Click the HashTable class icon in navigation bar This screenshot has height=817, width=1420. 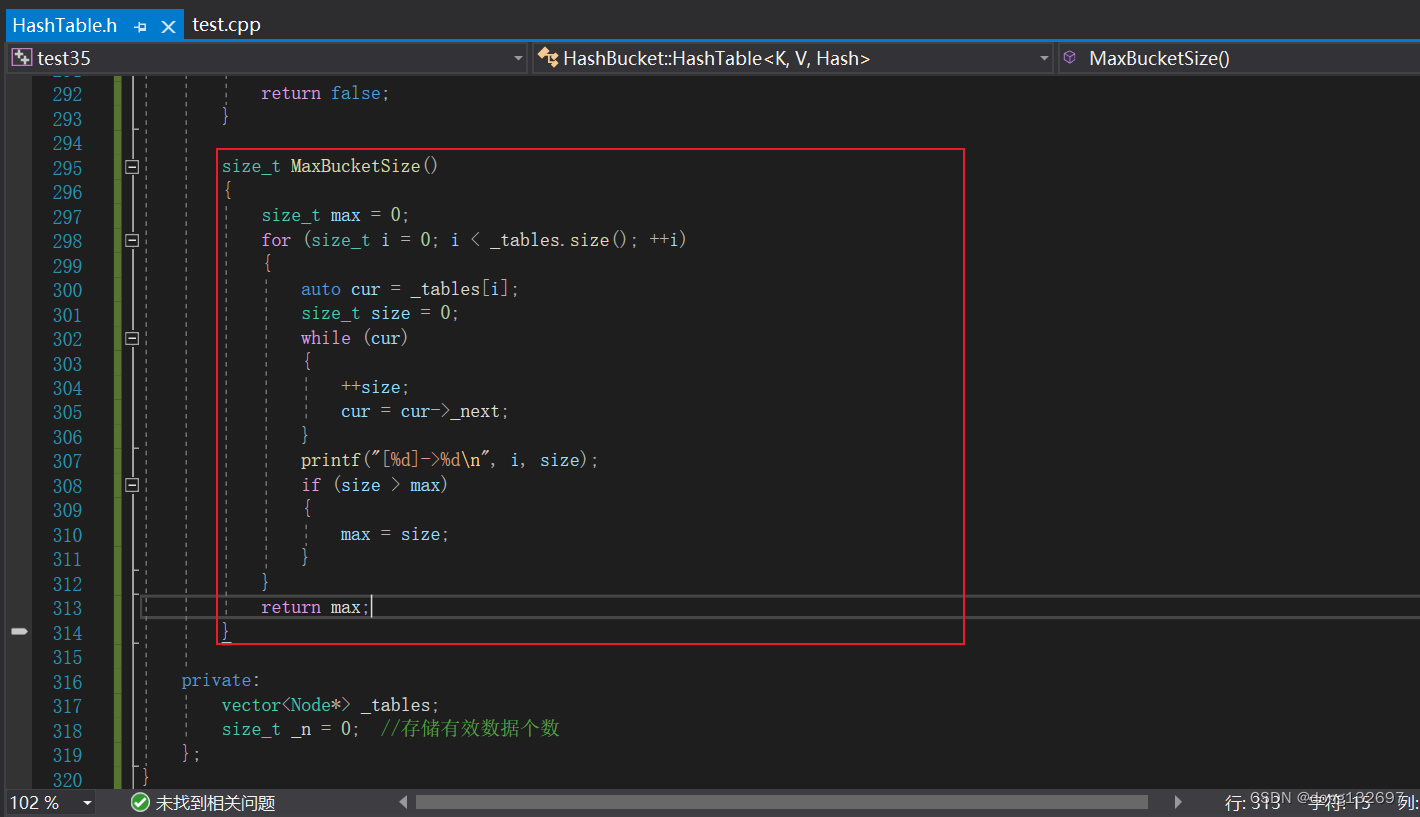547,58
